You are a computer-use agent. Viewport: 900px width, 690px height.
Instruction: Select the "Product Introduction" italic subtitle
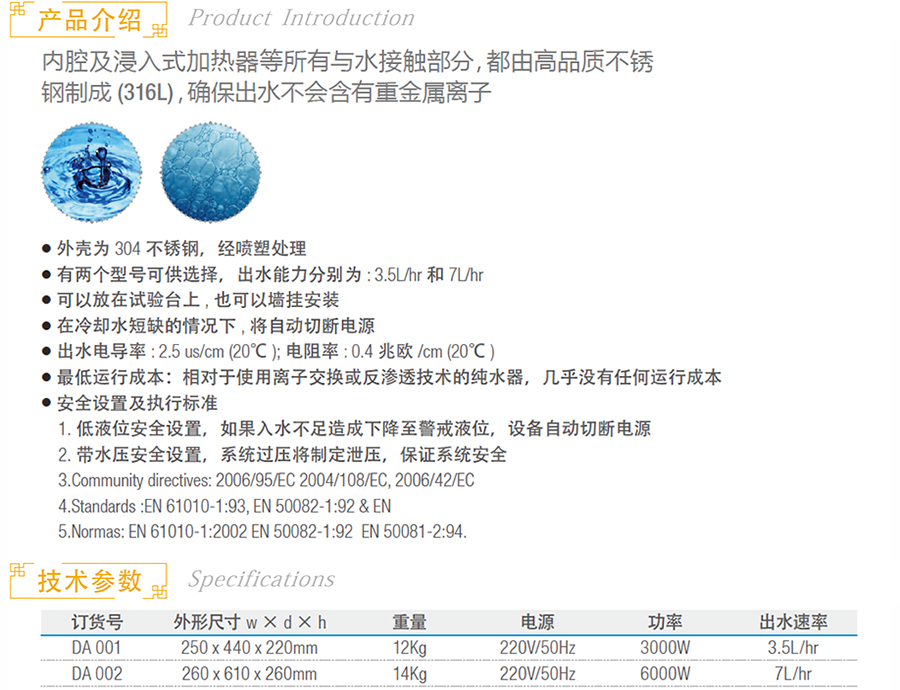click(301, 18)
